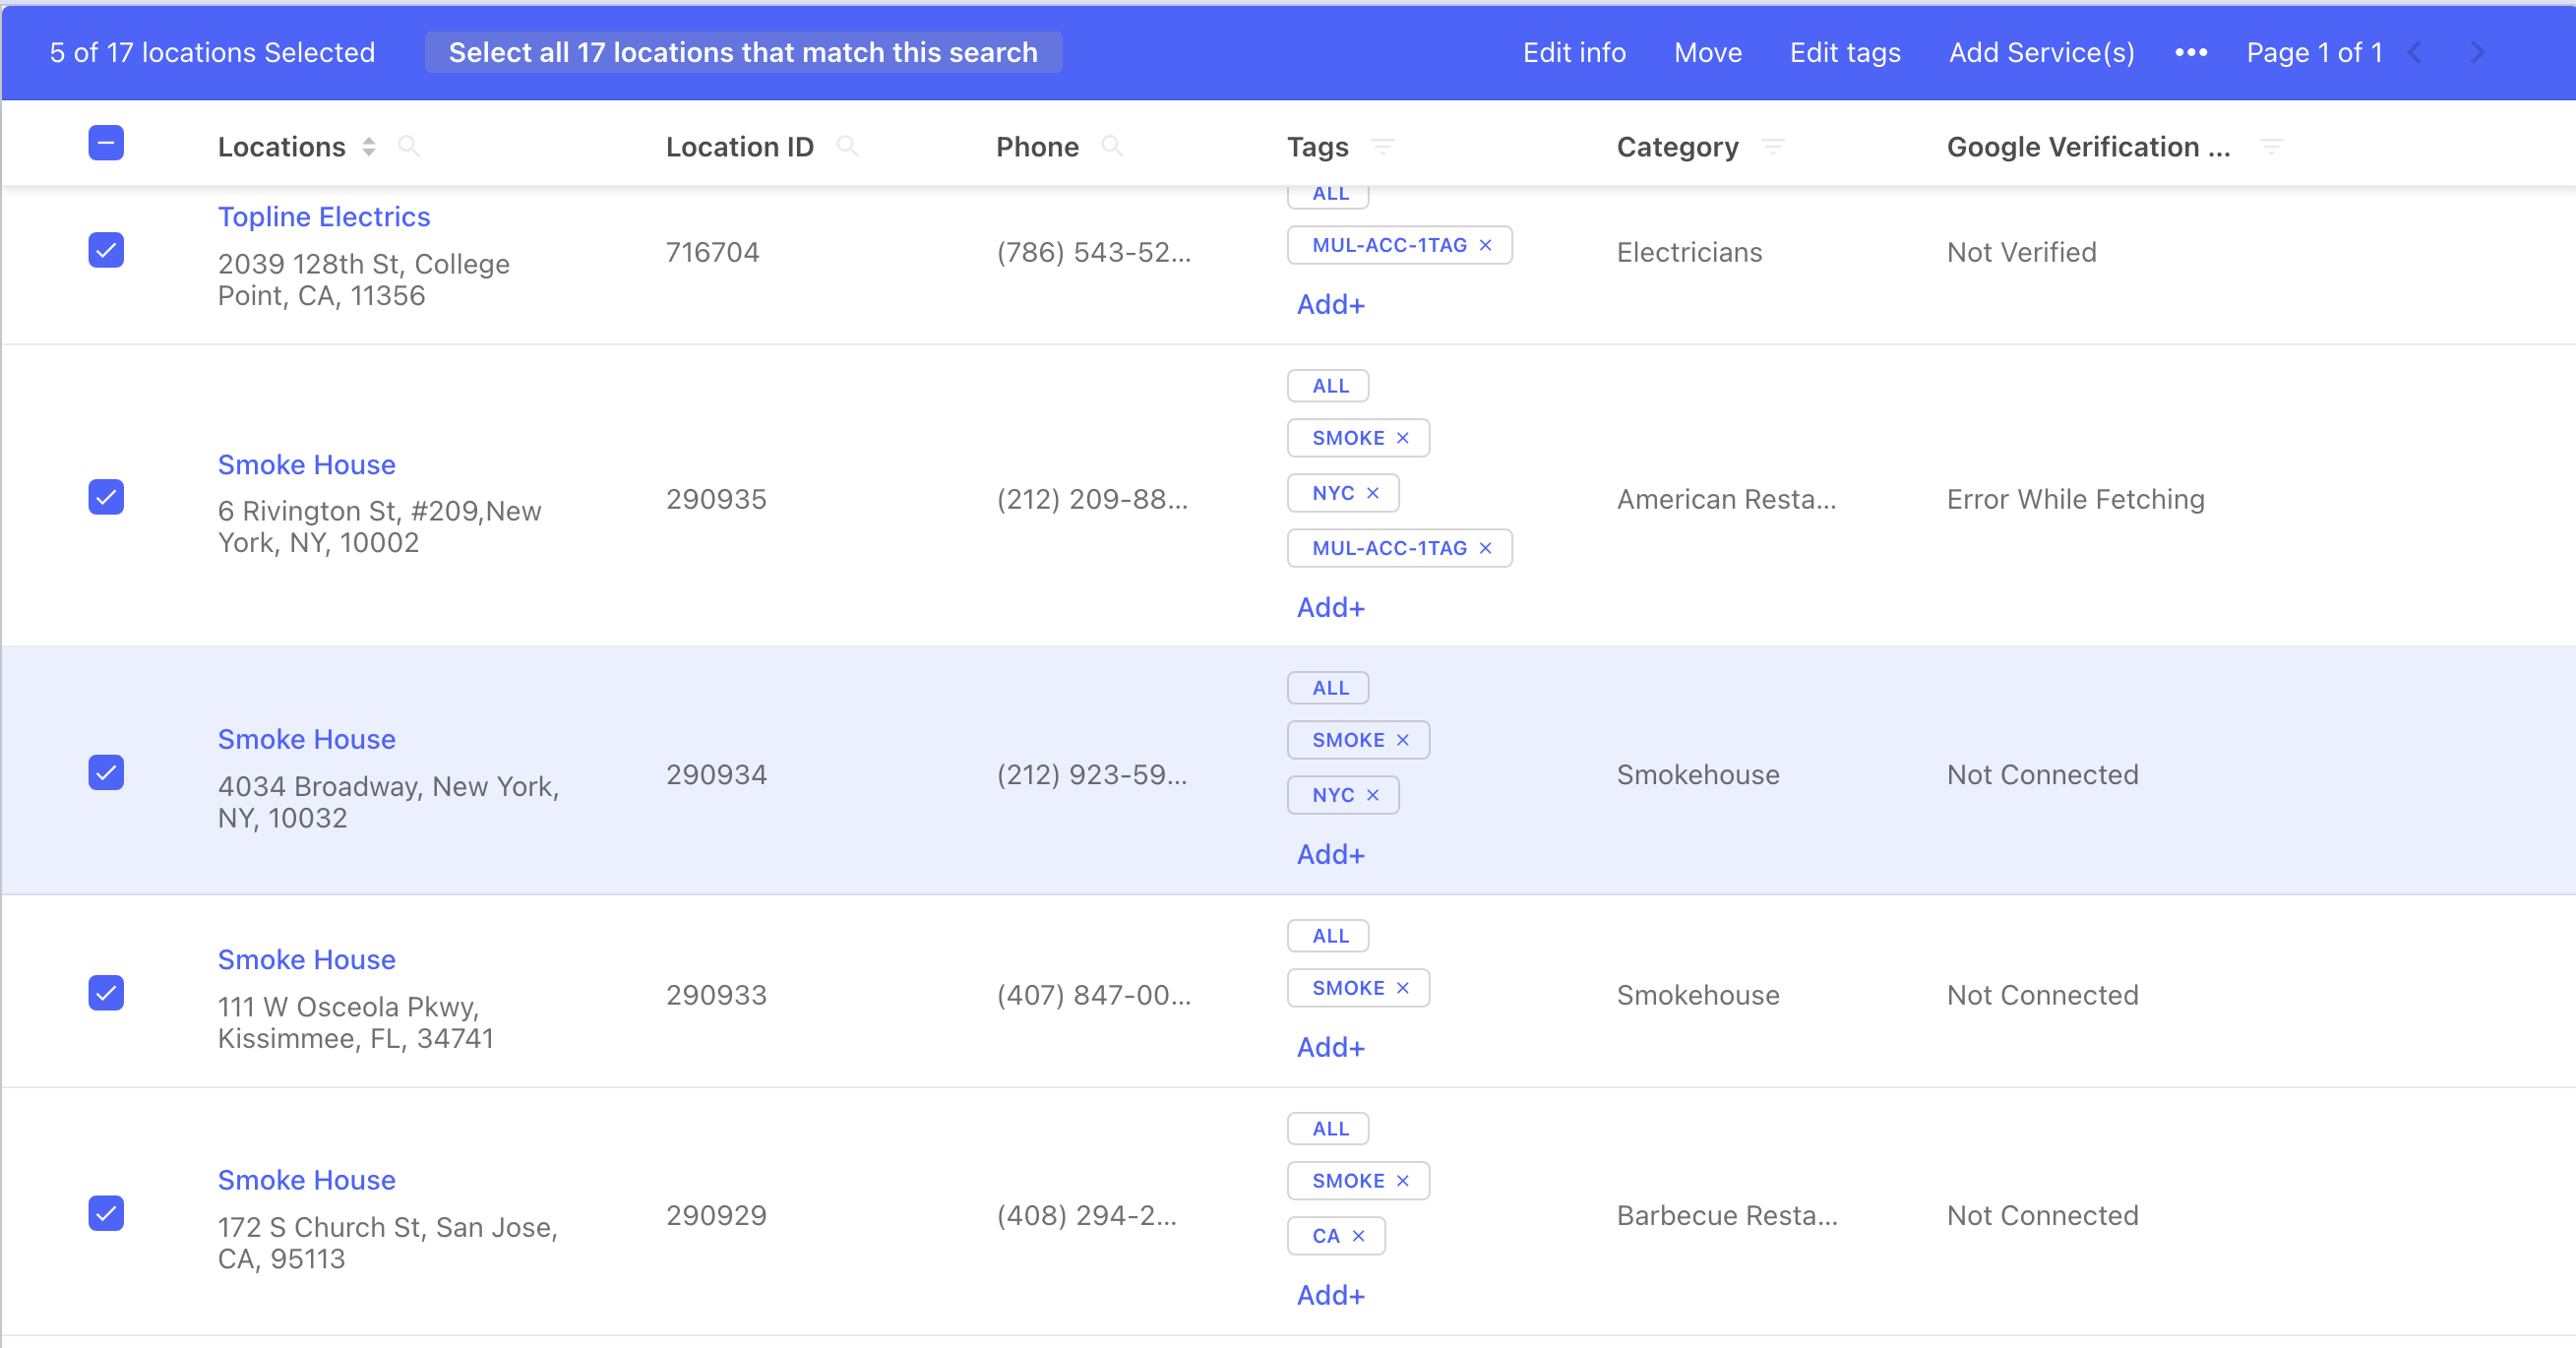Viewport: 2576px width, 1348px height.
Task: Remove SMOKE tag from location 290934
Action: (1402, 740)
